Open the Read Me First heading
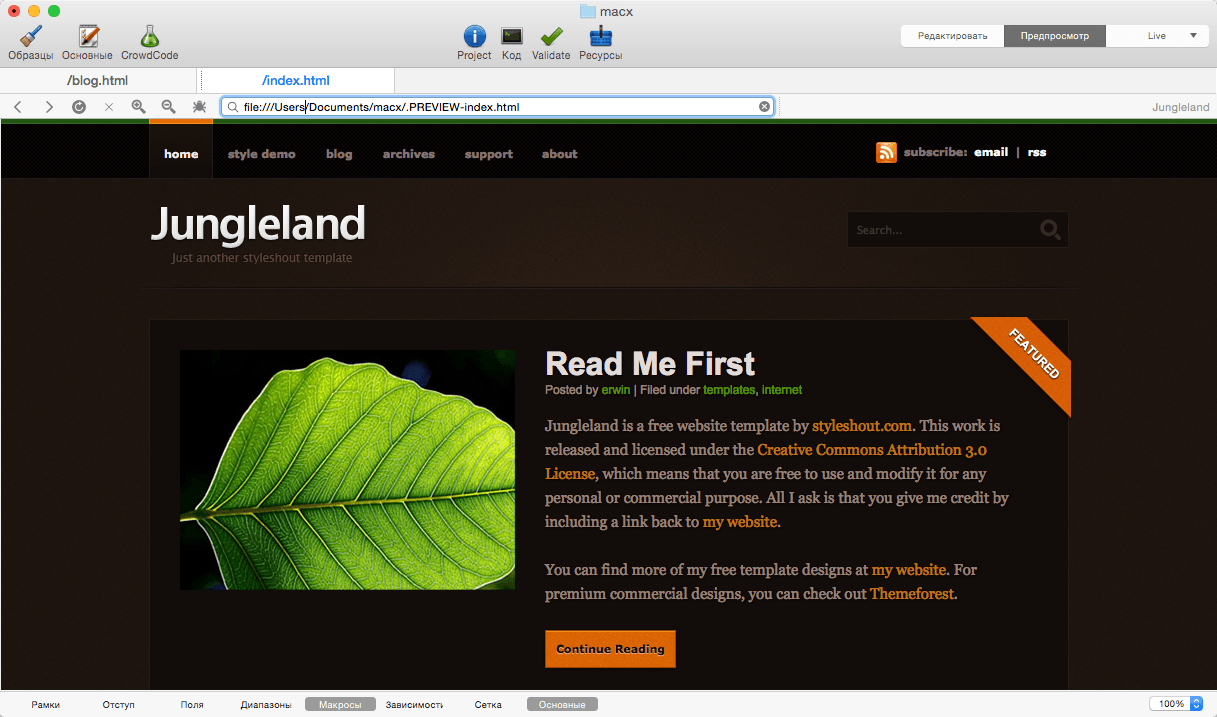1217x717 pixels. (650, 363)
